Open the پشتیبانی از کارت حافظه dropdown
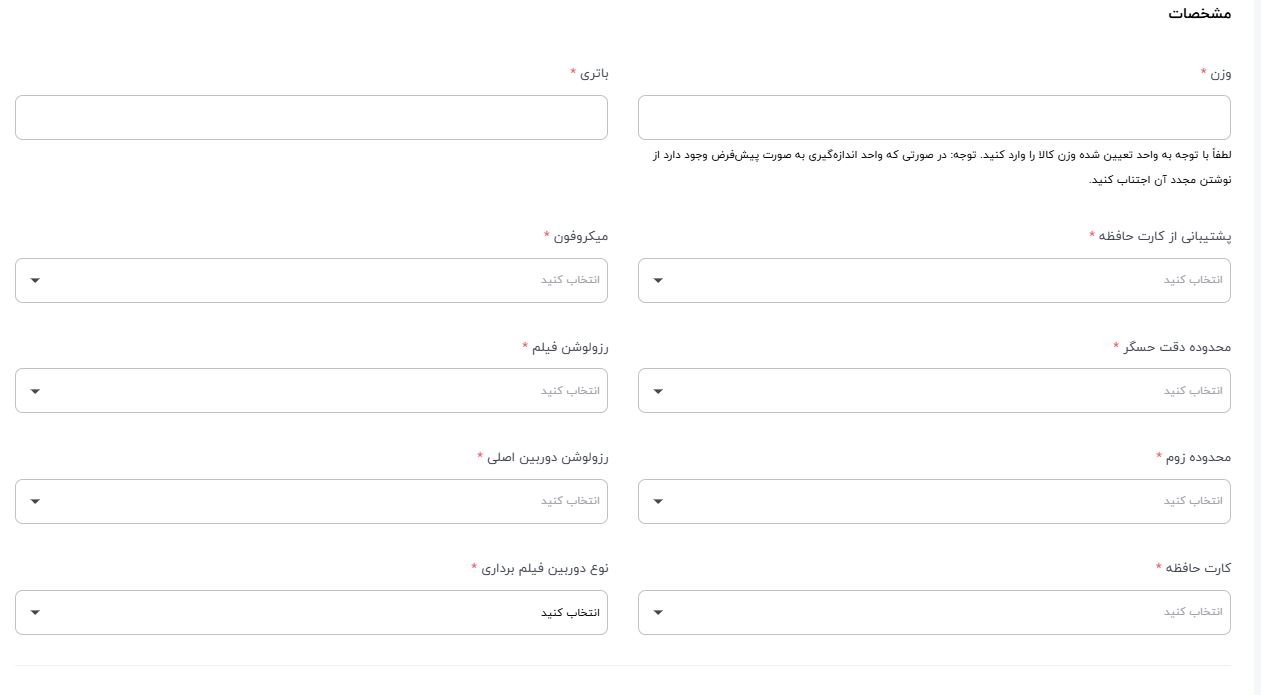 [934, 280]
